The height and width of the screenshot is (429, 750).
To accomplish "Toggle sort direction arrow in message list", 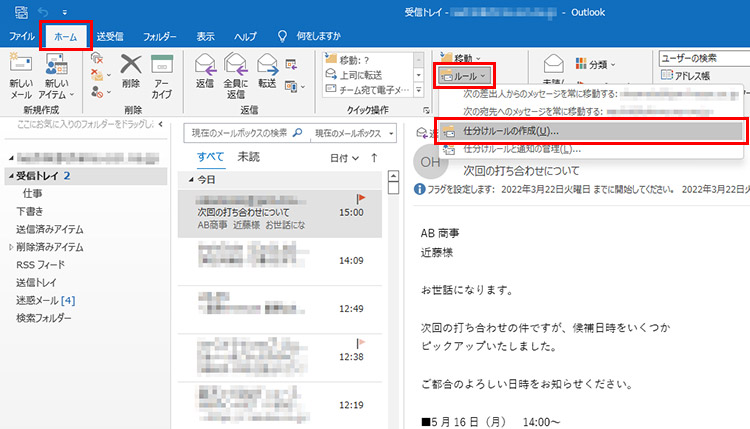I will 374,158.
